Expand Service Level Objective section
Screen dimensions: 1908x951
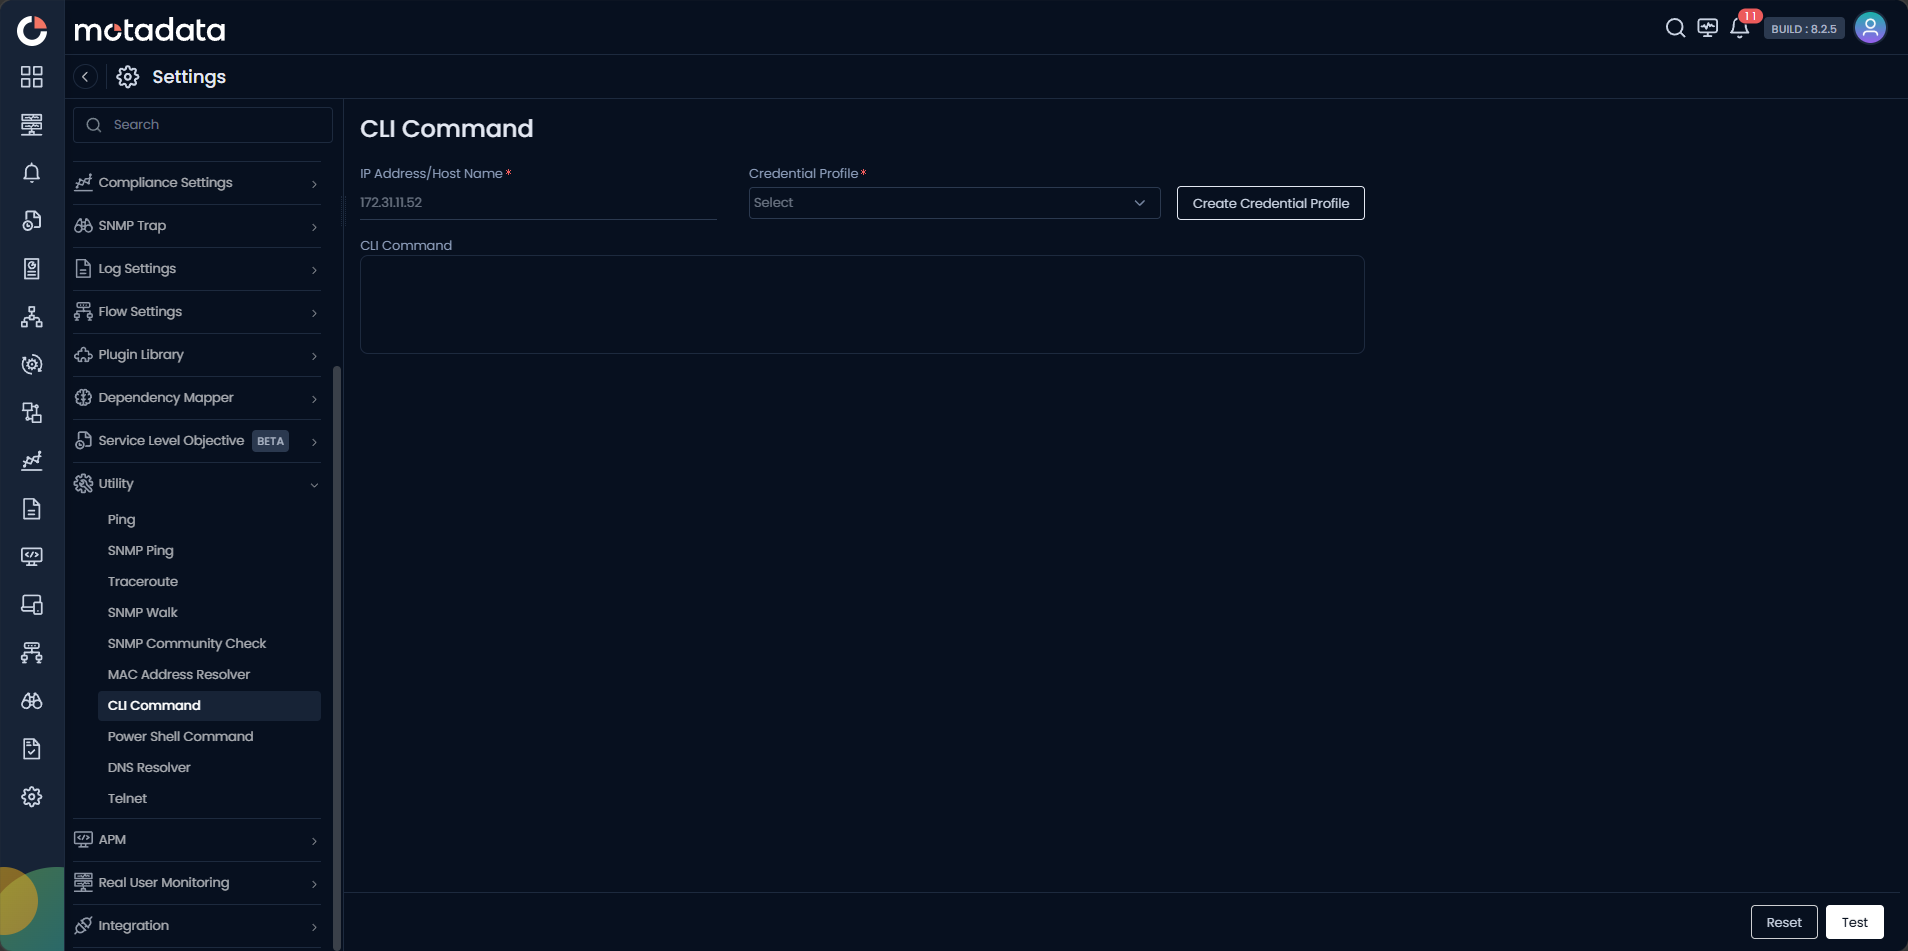[x=197, y=441]
